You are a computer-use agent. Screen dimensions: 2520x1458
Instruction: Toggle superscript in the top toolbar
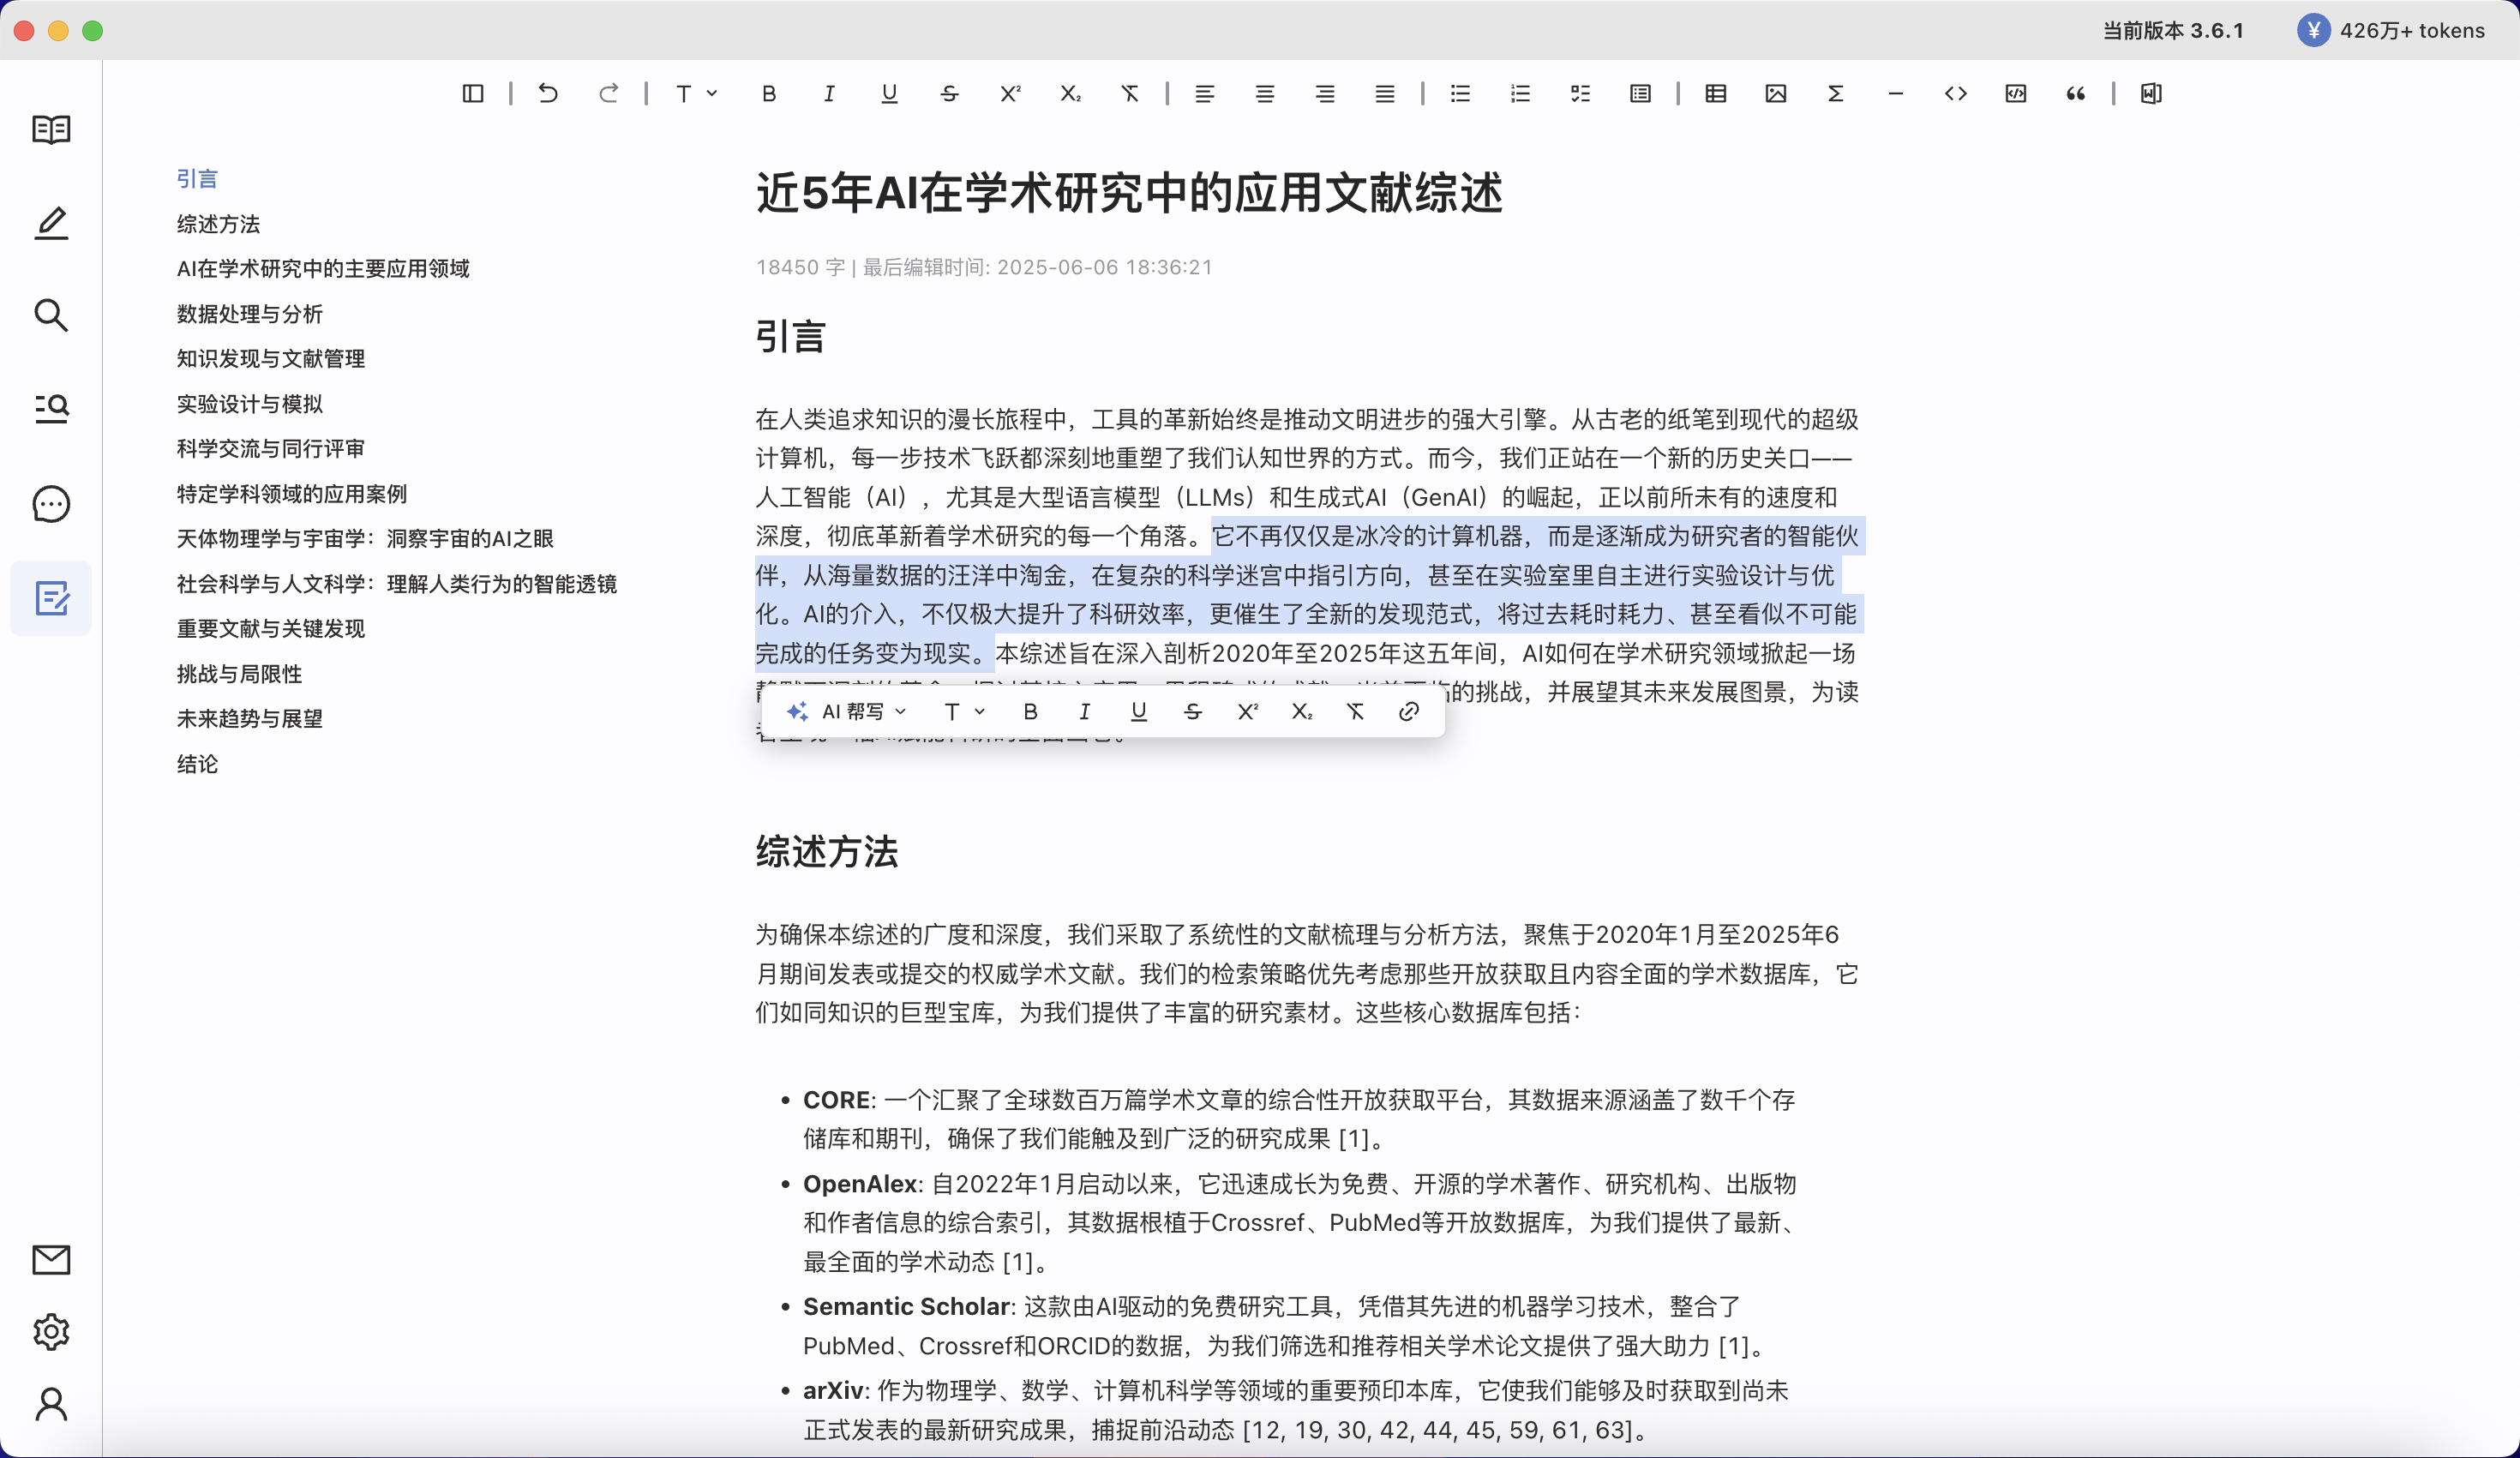point(1010,93)
